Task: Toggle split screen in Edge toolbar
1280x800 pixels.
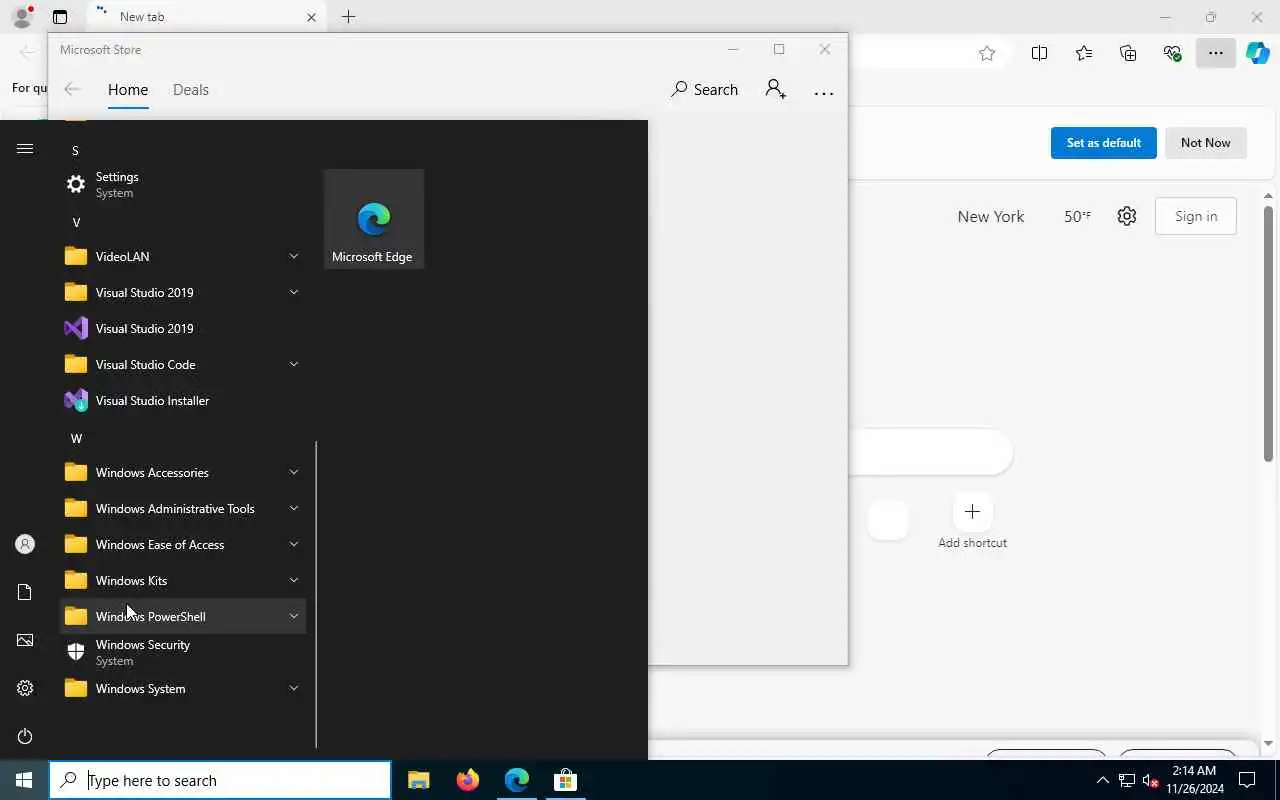Action: (x=1039, y=54)
